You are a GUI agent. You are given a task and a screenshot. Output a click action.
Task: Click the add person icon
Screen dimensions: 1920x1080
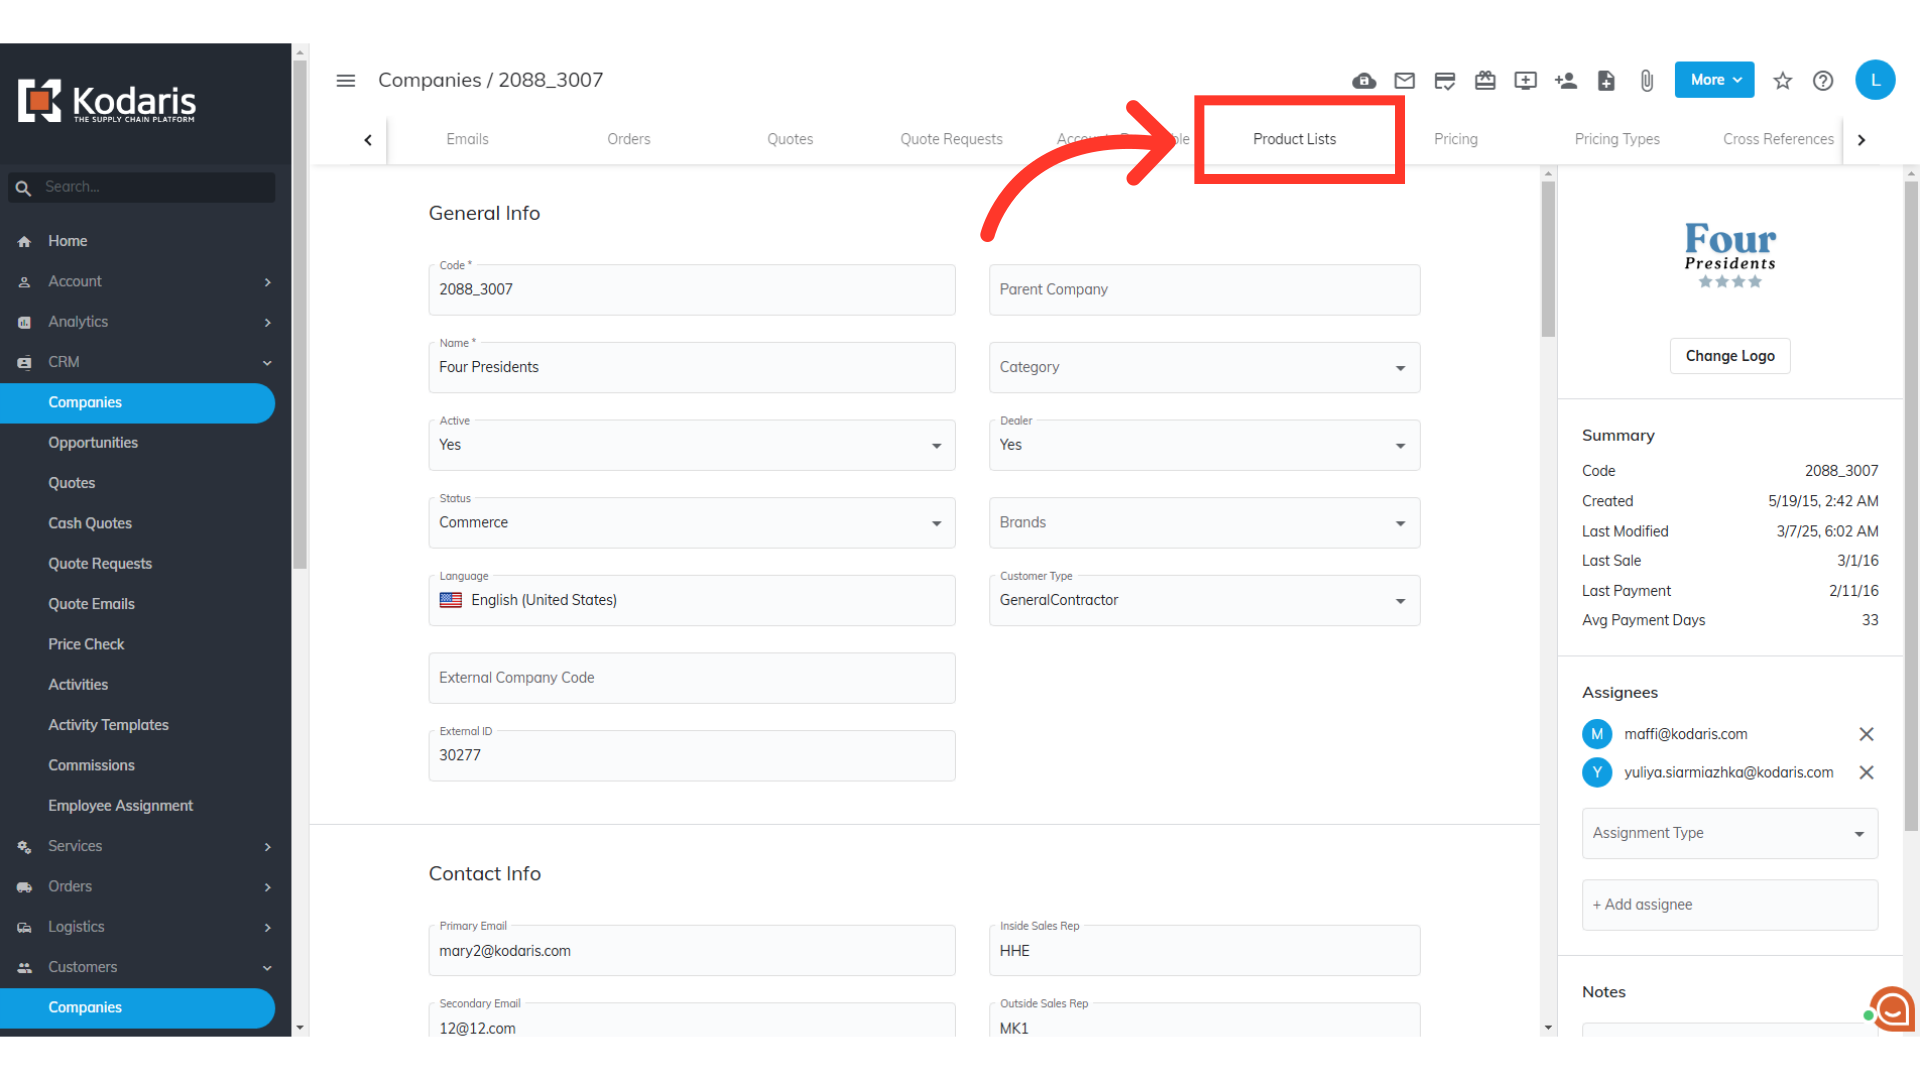[1566, 81]
